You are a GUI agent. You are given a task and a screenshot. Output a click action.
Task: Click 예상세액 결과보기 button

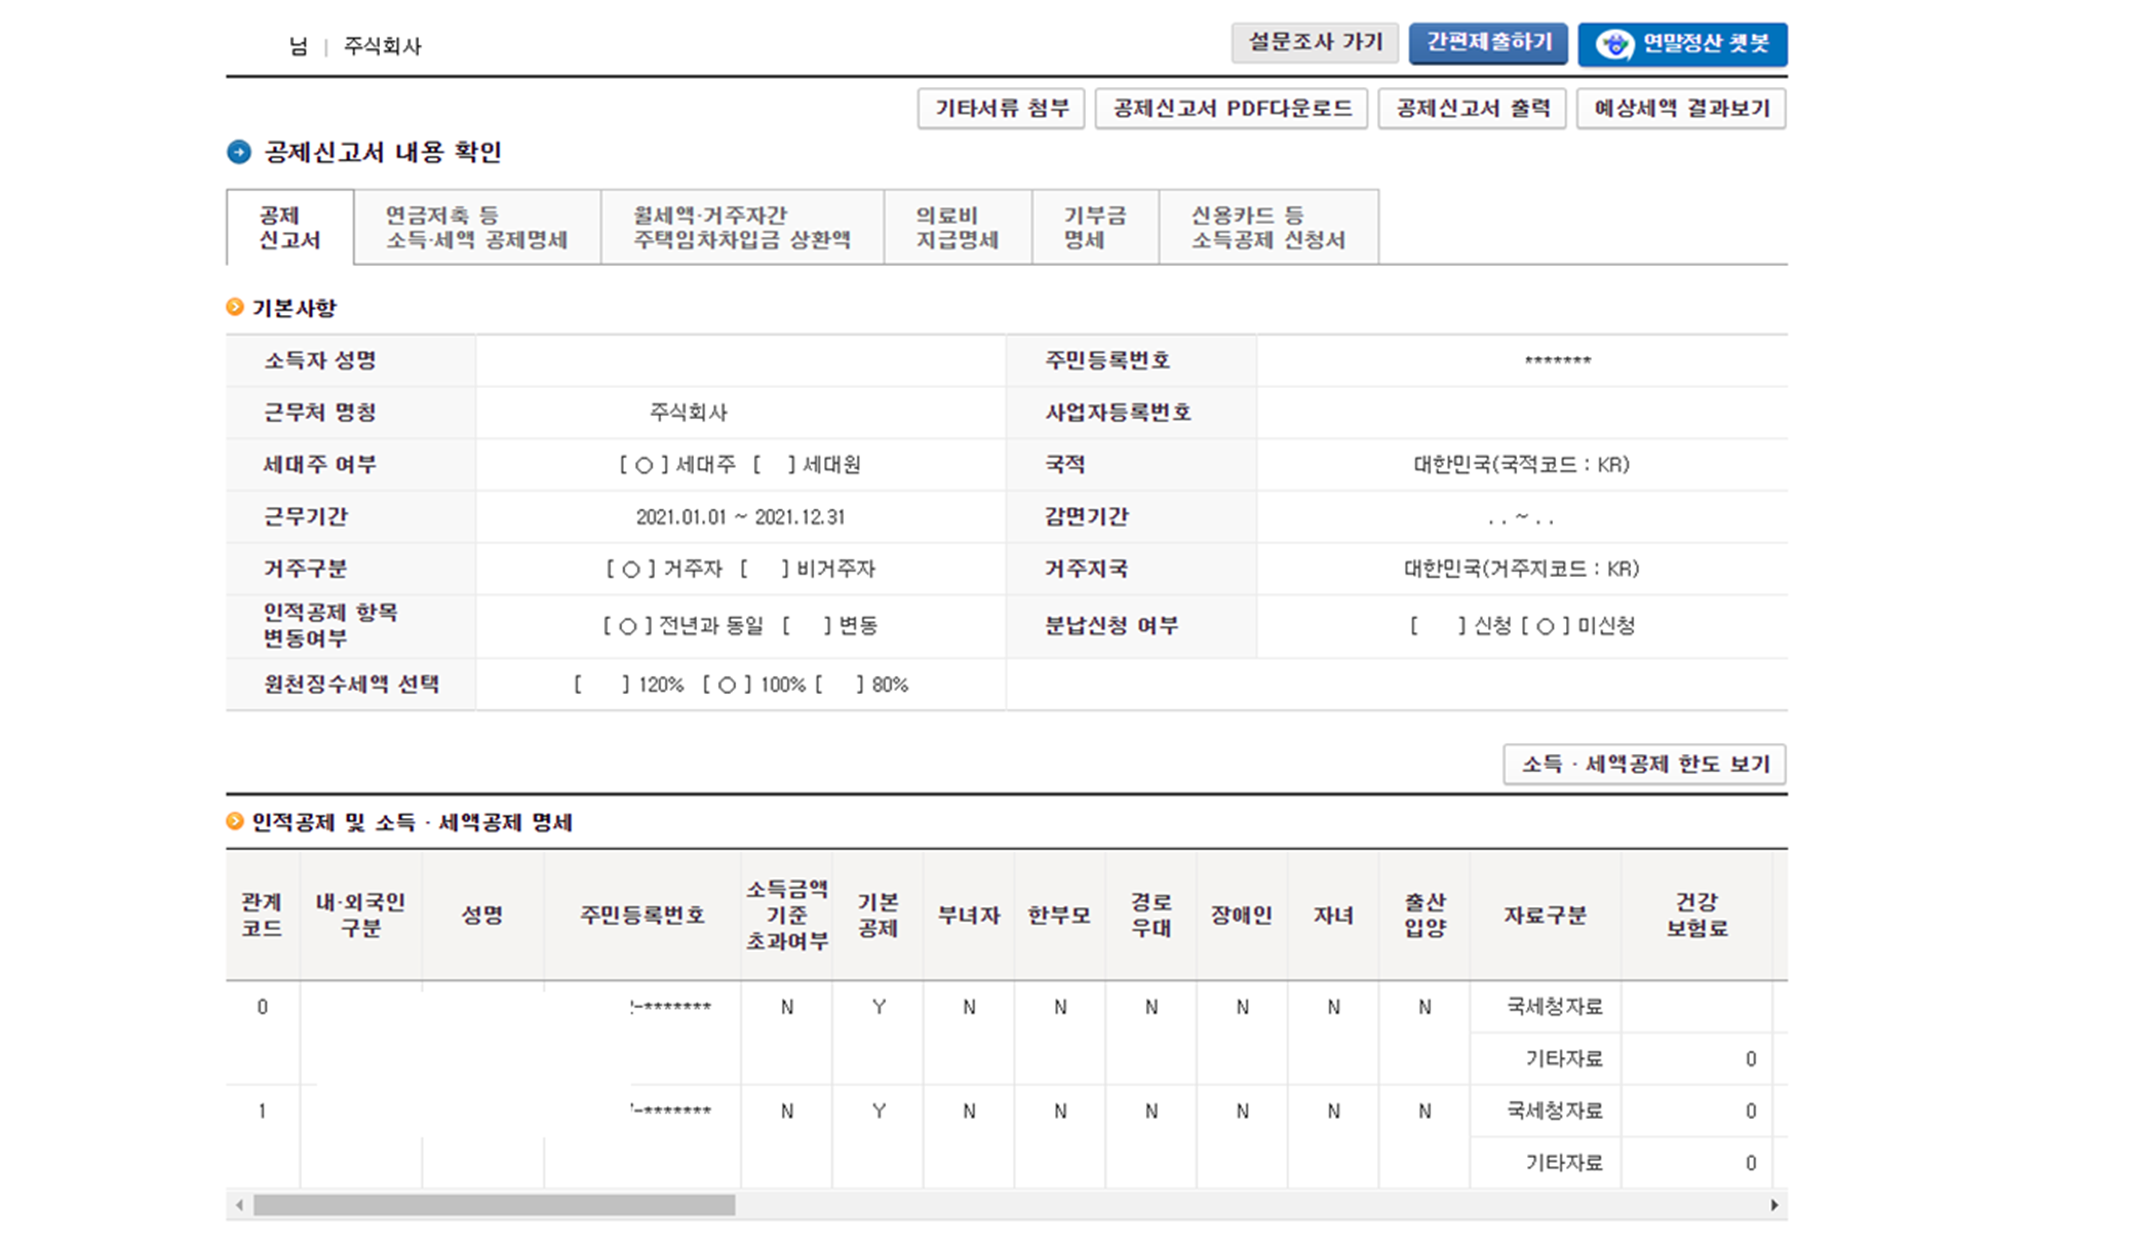click(1681, 108)
